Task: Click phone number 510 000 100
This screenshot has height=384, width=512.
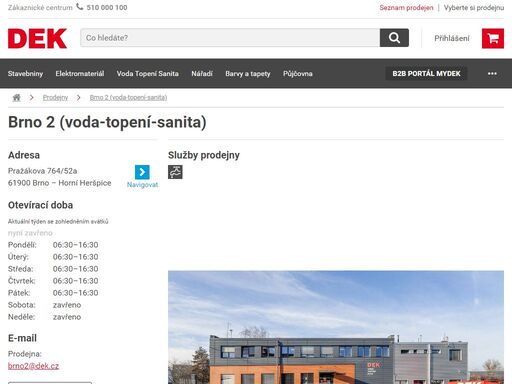Action: (107, 7)
